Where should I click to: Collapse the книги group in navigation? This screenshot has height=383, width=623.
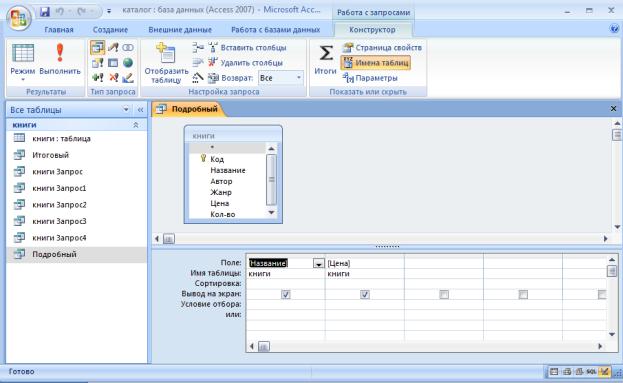135,125
